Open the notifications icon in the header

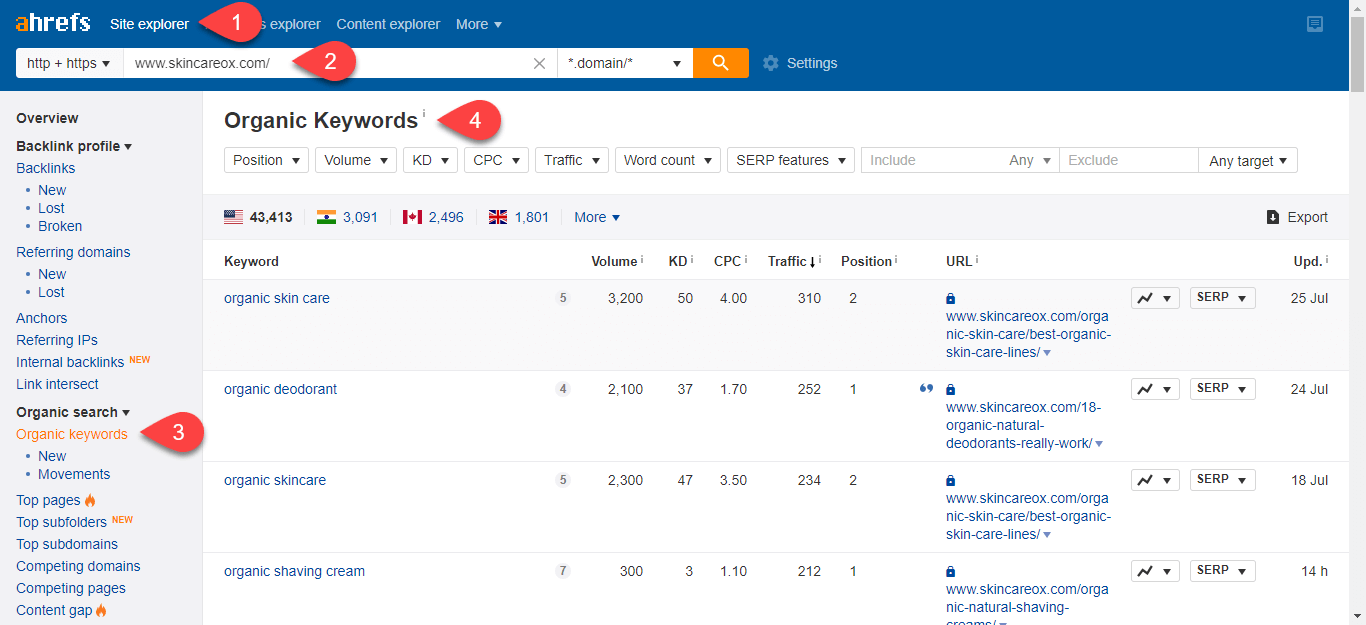(1315, 24)
